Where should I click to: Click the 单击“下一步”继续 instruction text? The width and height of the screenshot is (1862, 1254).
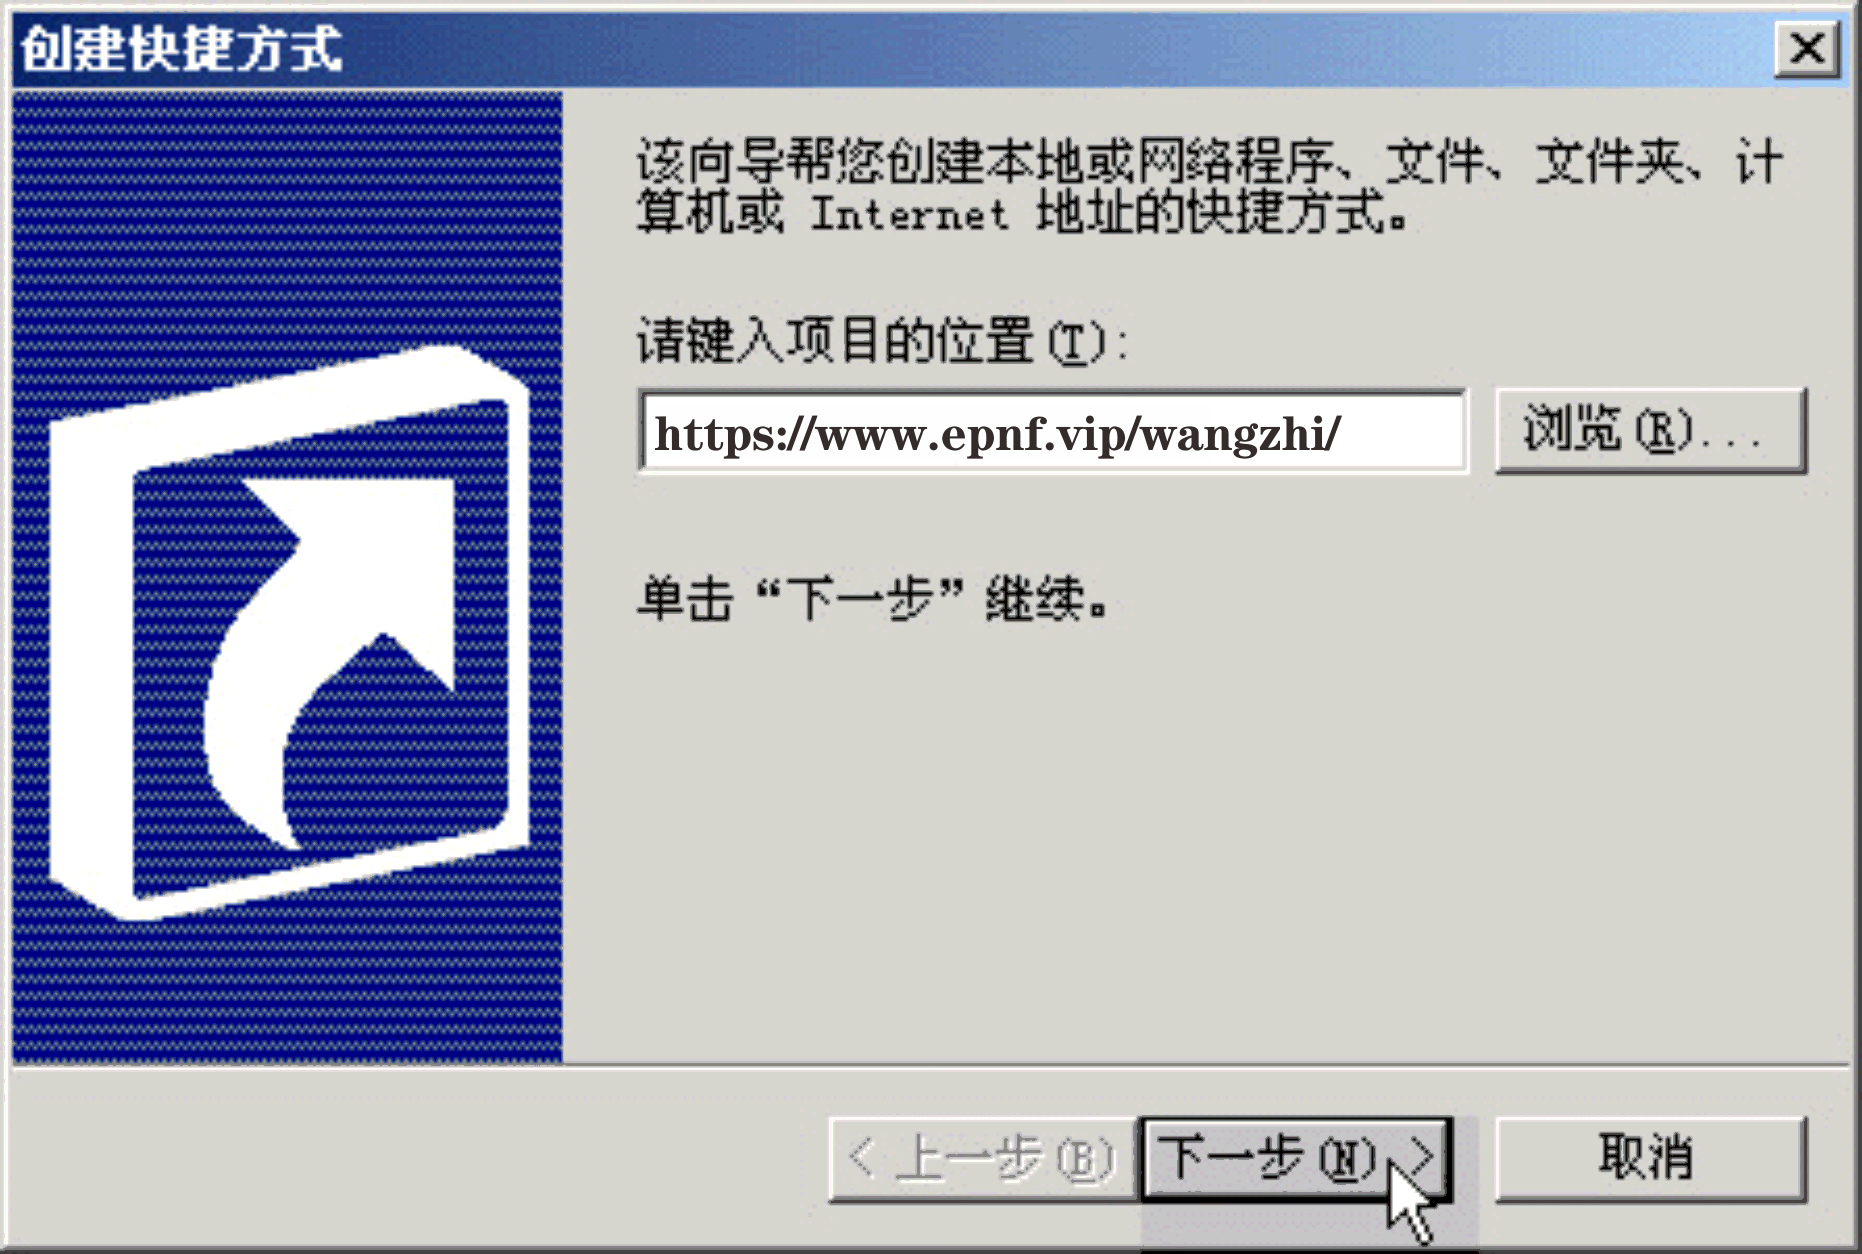pos(873,599)
